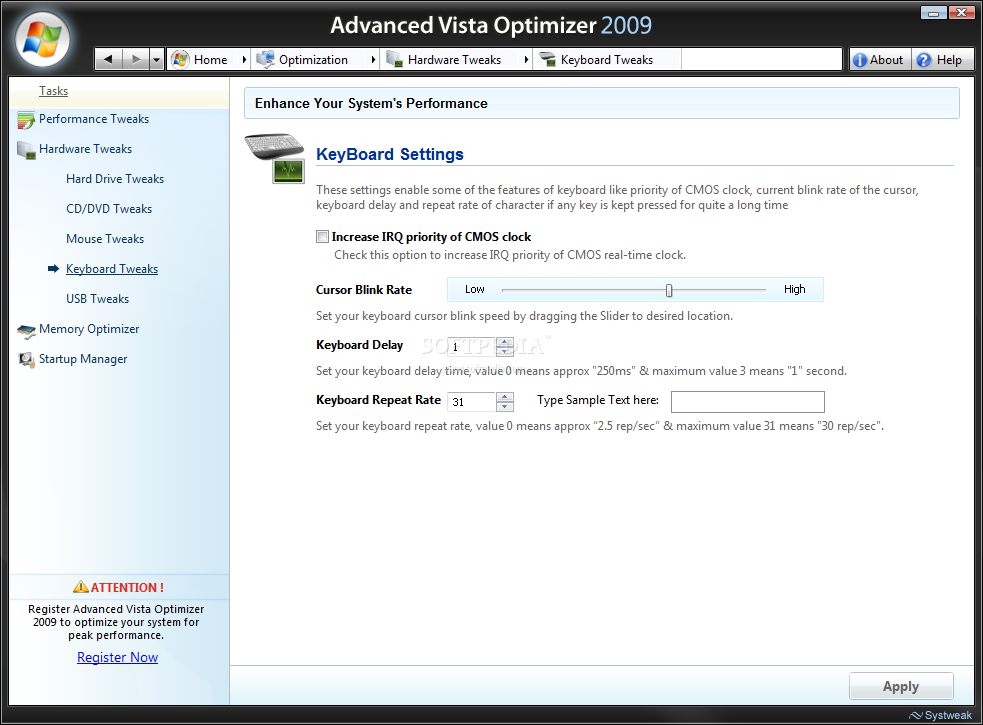
Task: Select Hardware Tweaks in breadcrumb bar
Action: tap(455, 60)
